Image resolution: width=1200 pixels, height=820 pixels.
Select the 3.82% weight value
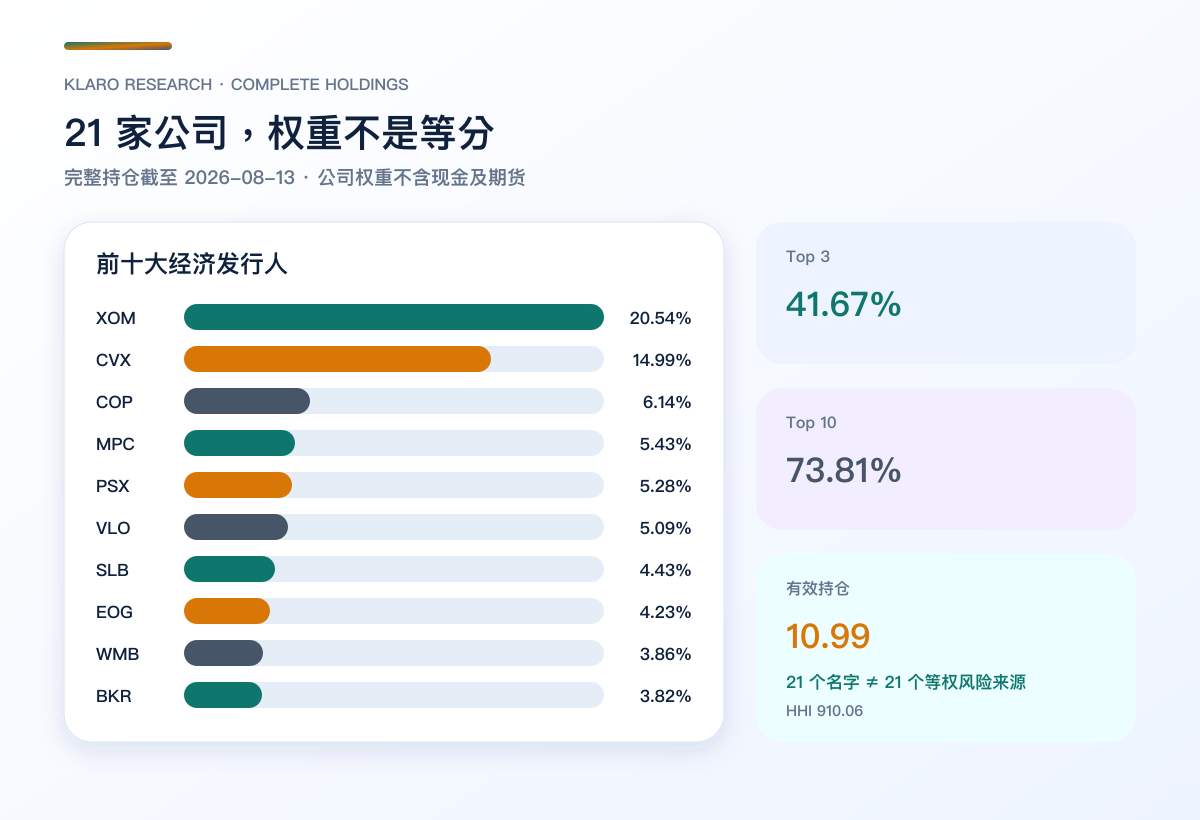point(666,696)
